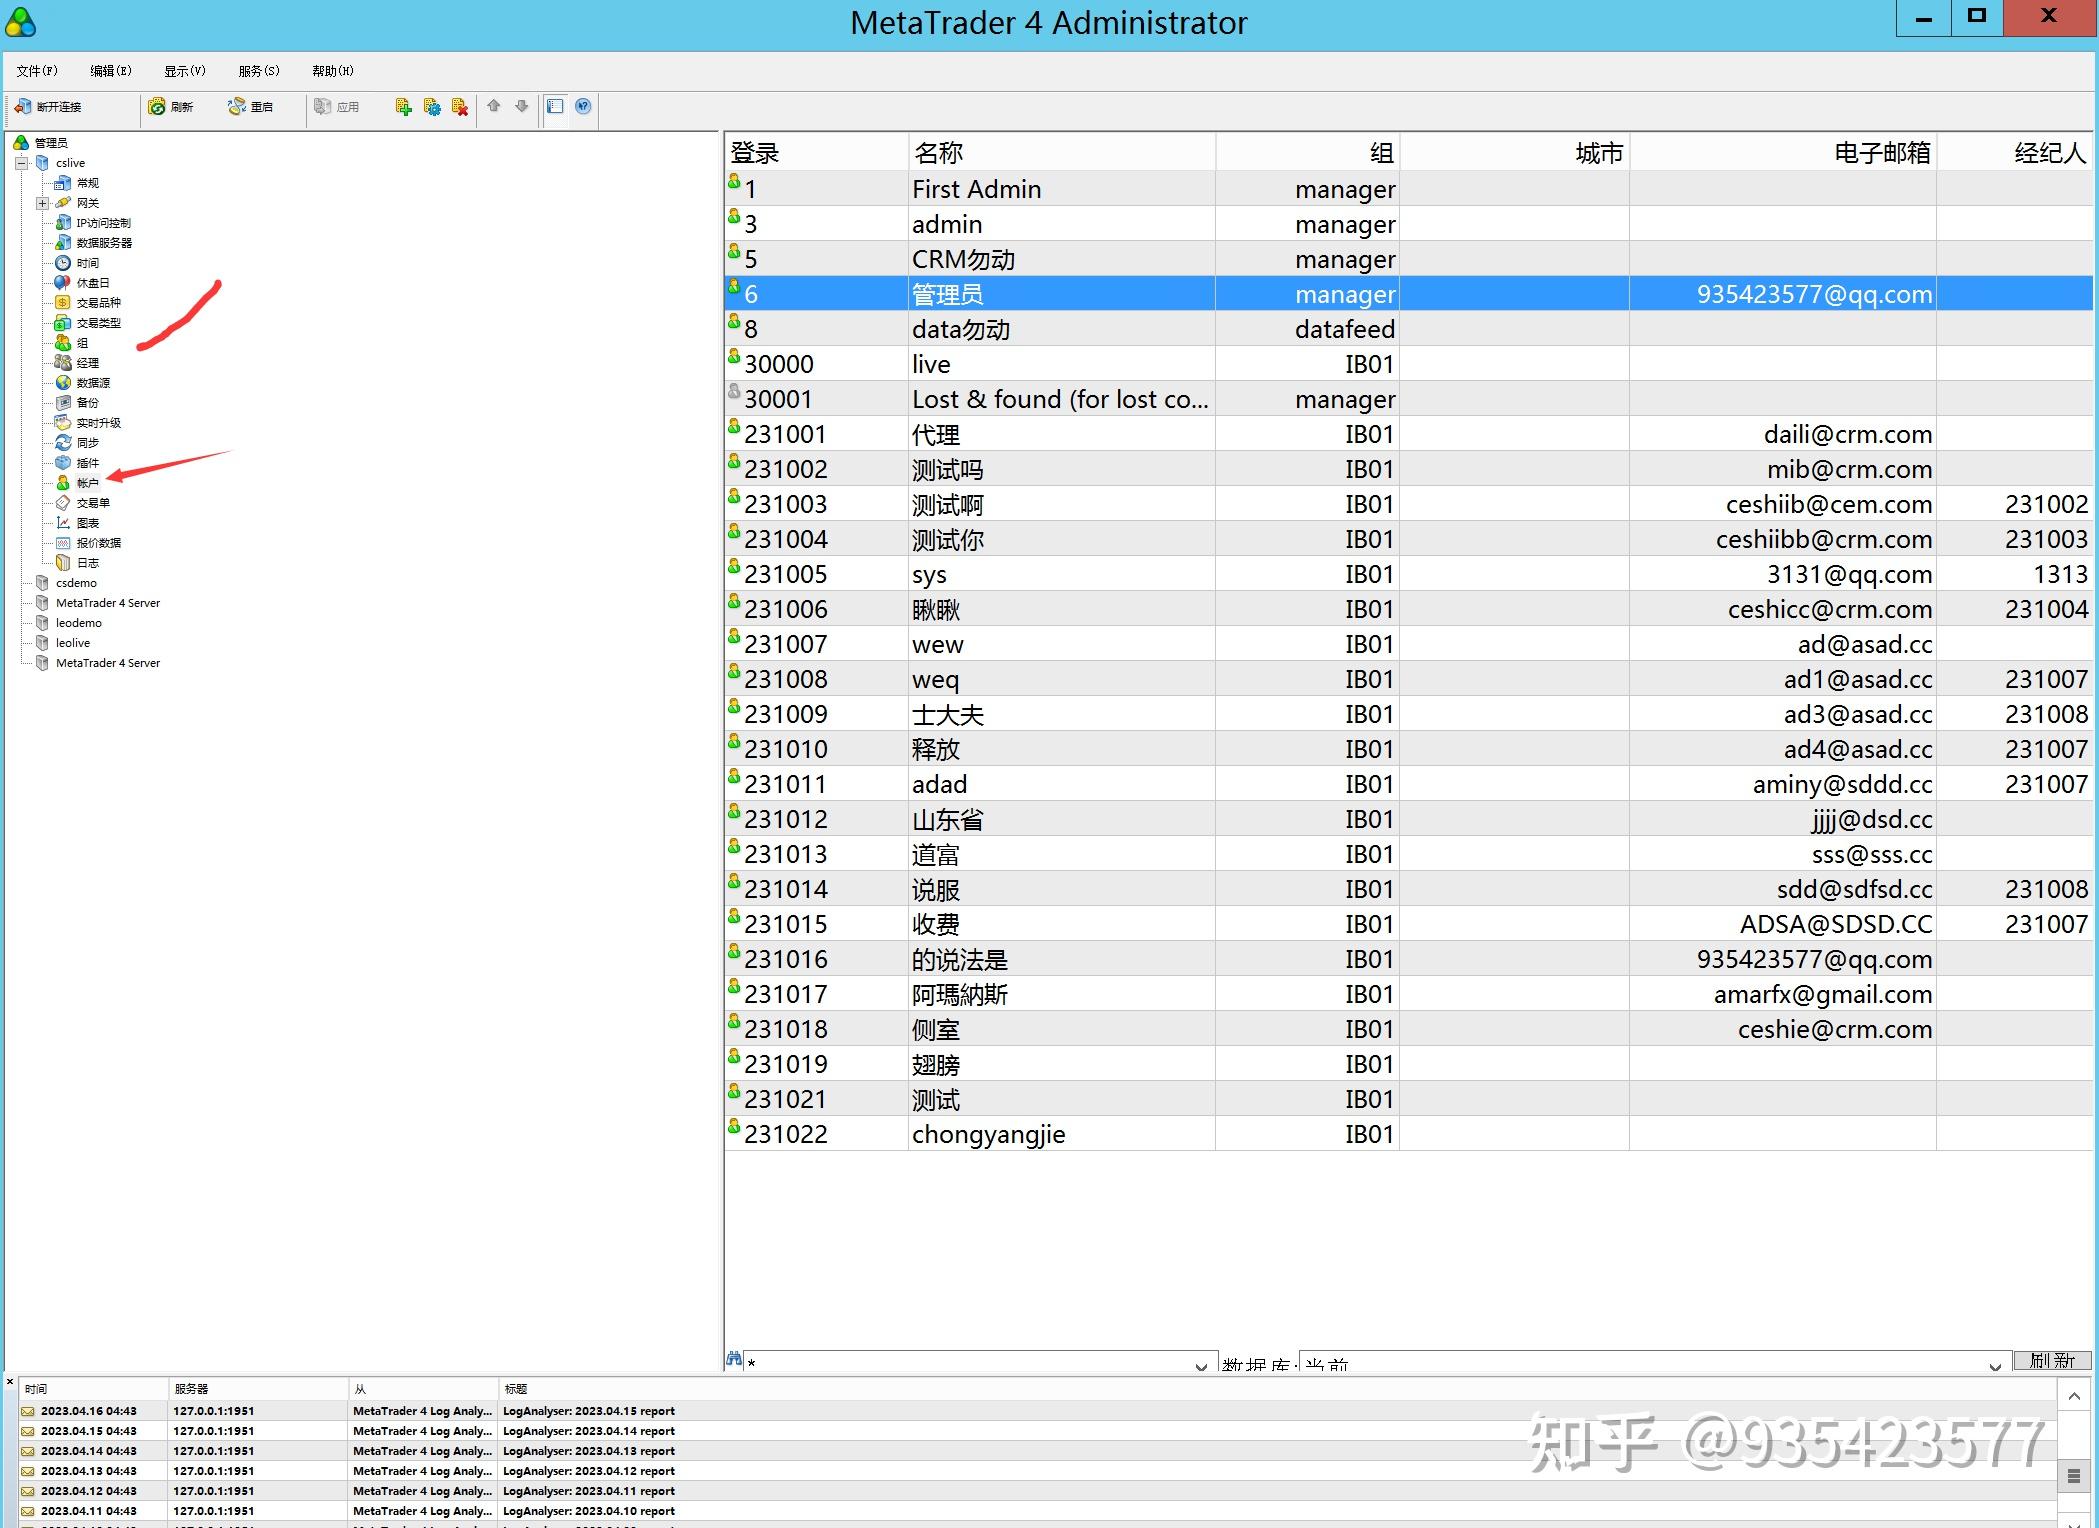Open the 数据库 database dropdown
This screenshot has height=1528, width=2099.
point(1994,1365)
